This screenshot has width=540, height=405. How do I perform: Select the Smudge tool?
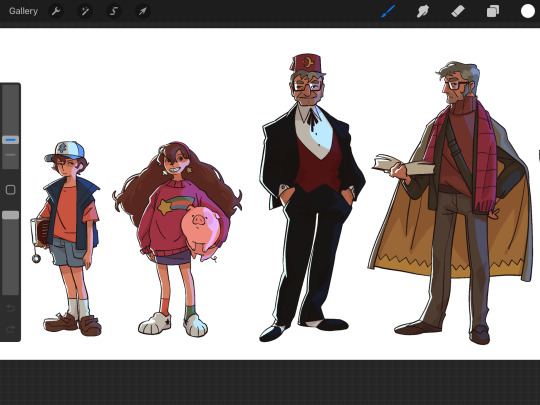pyautogui.click(x=423, y=11)
